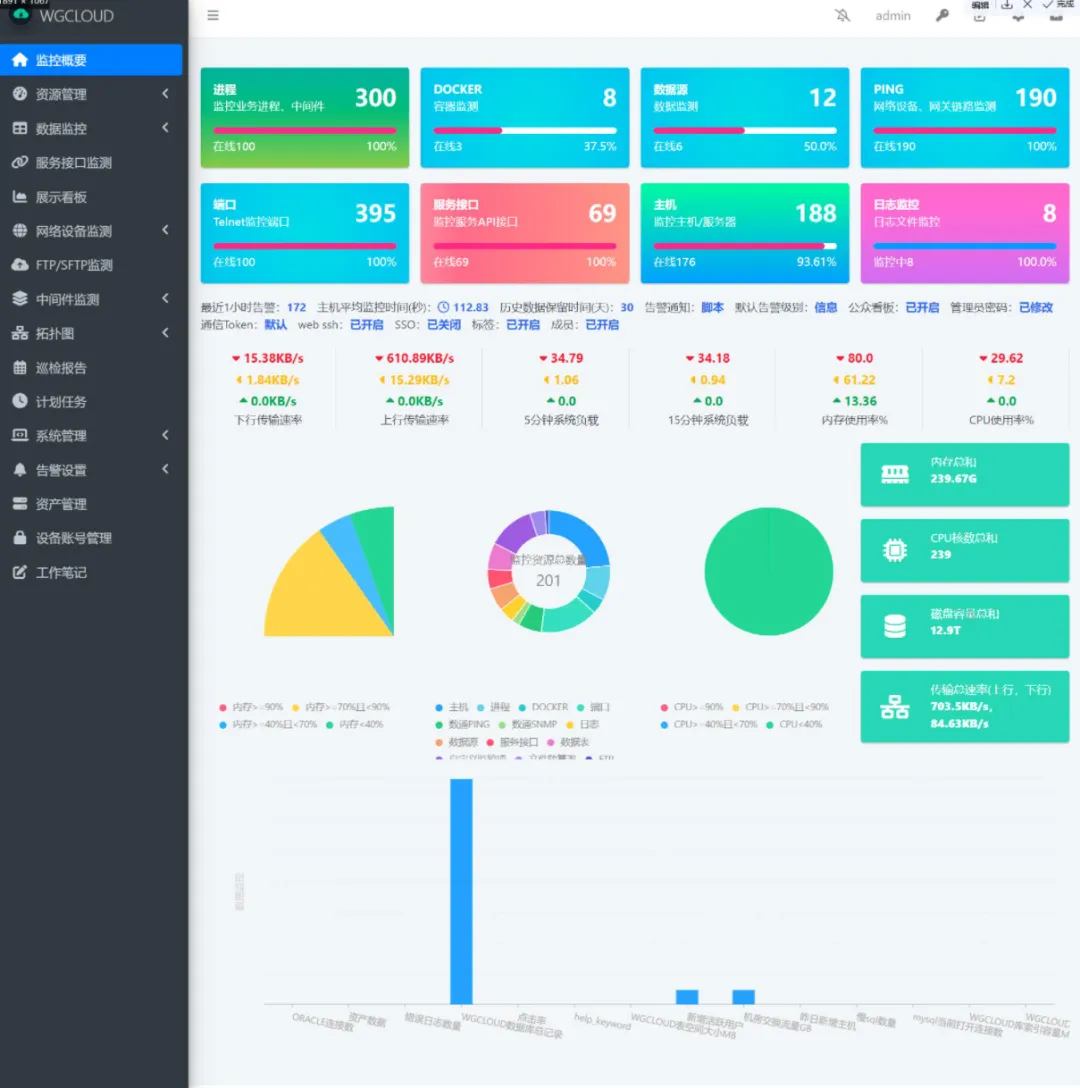This screenshot has width=1080, height=1088.
Task: Open the PING card showing 190
Action: tap(965, 117)
